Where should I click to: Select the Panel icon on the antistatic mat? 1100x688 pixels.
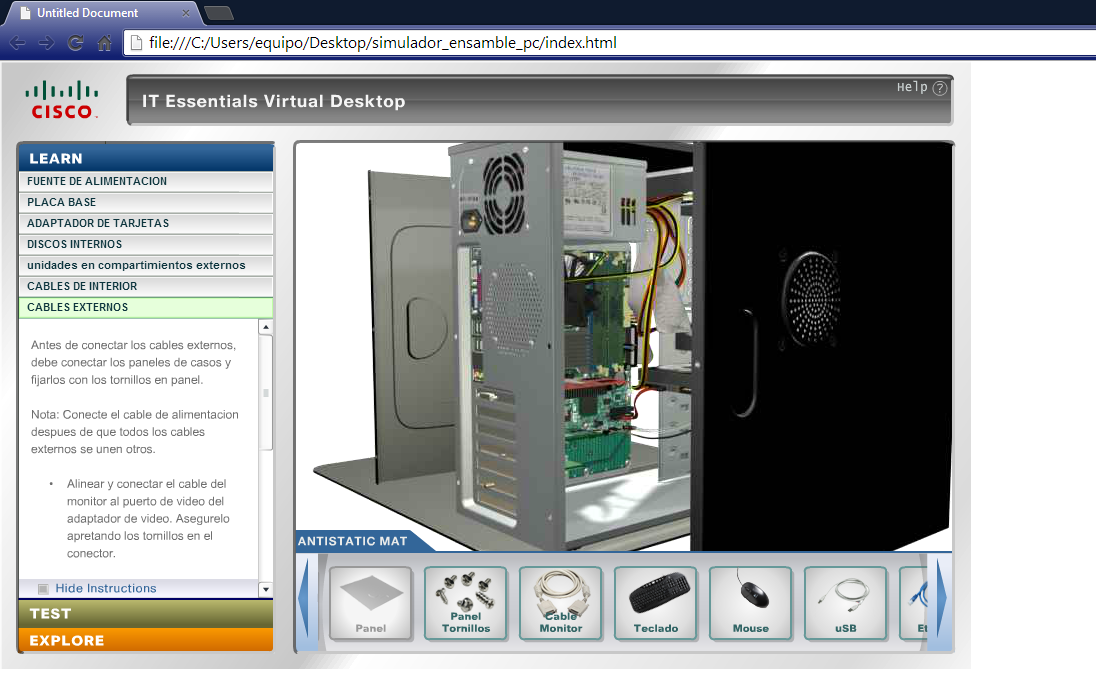coord(370,602)
